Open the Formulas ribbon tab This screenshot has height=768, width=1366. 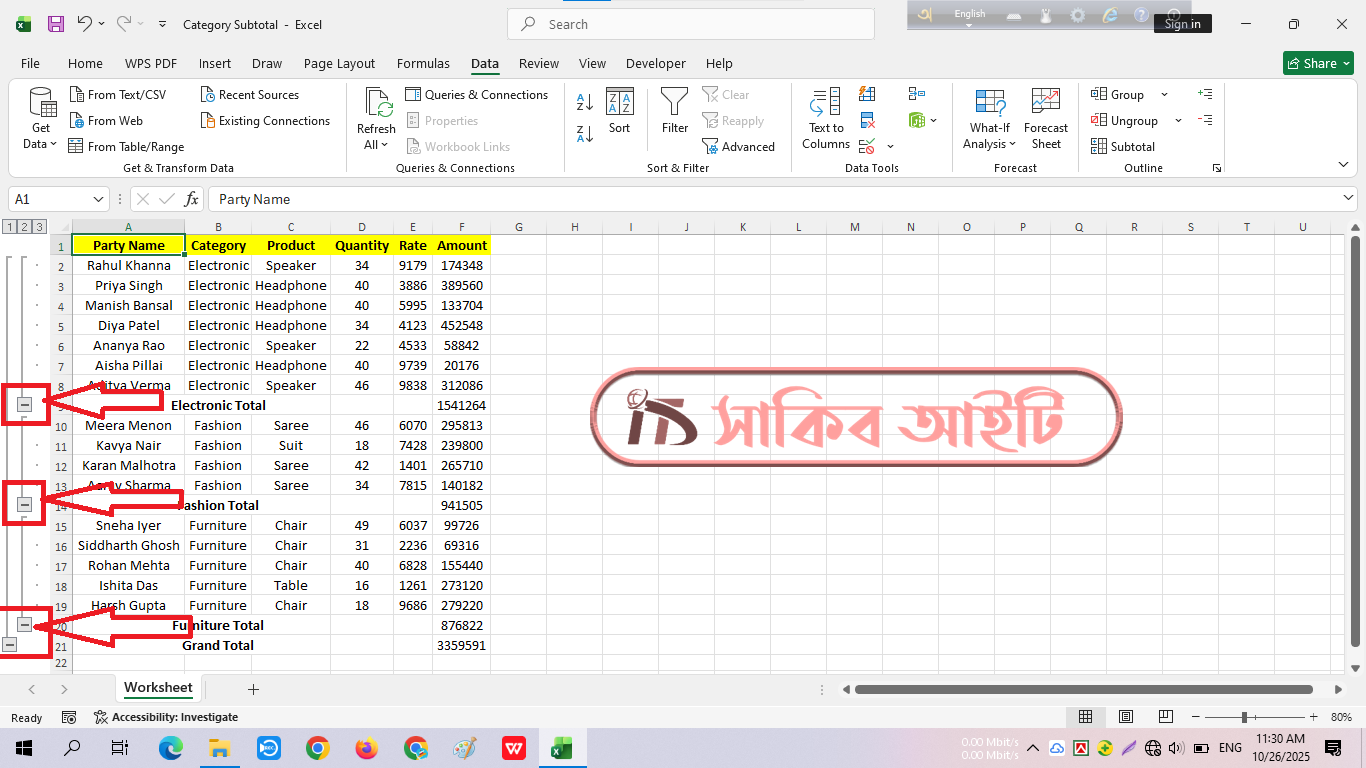(423, 63)
